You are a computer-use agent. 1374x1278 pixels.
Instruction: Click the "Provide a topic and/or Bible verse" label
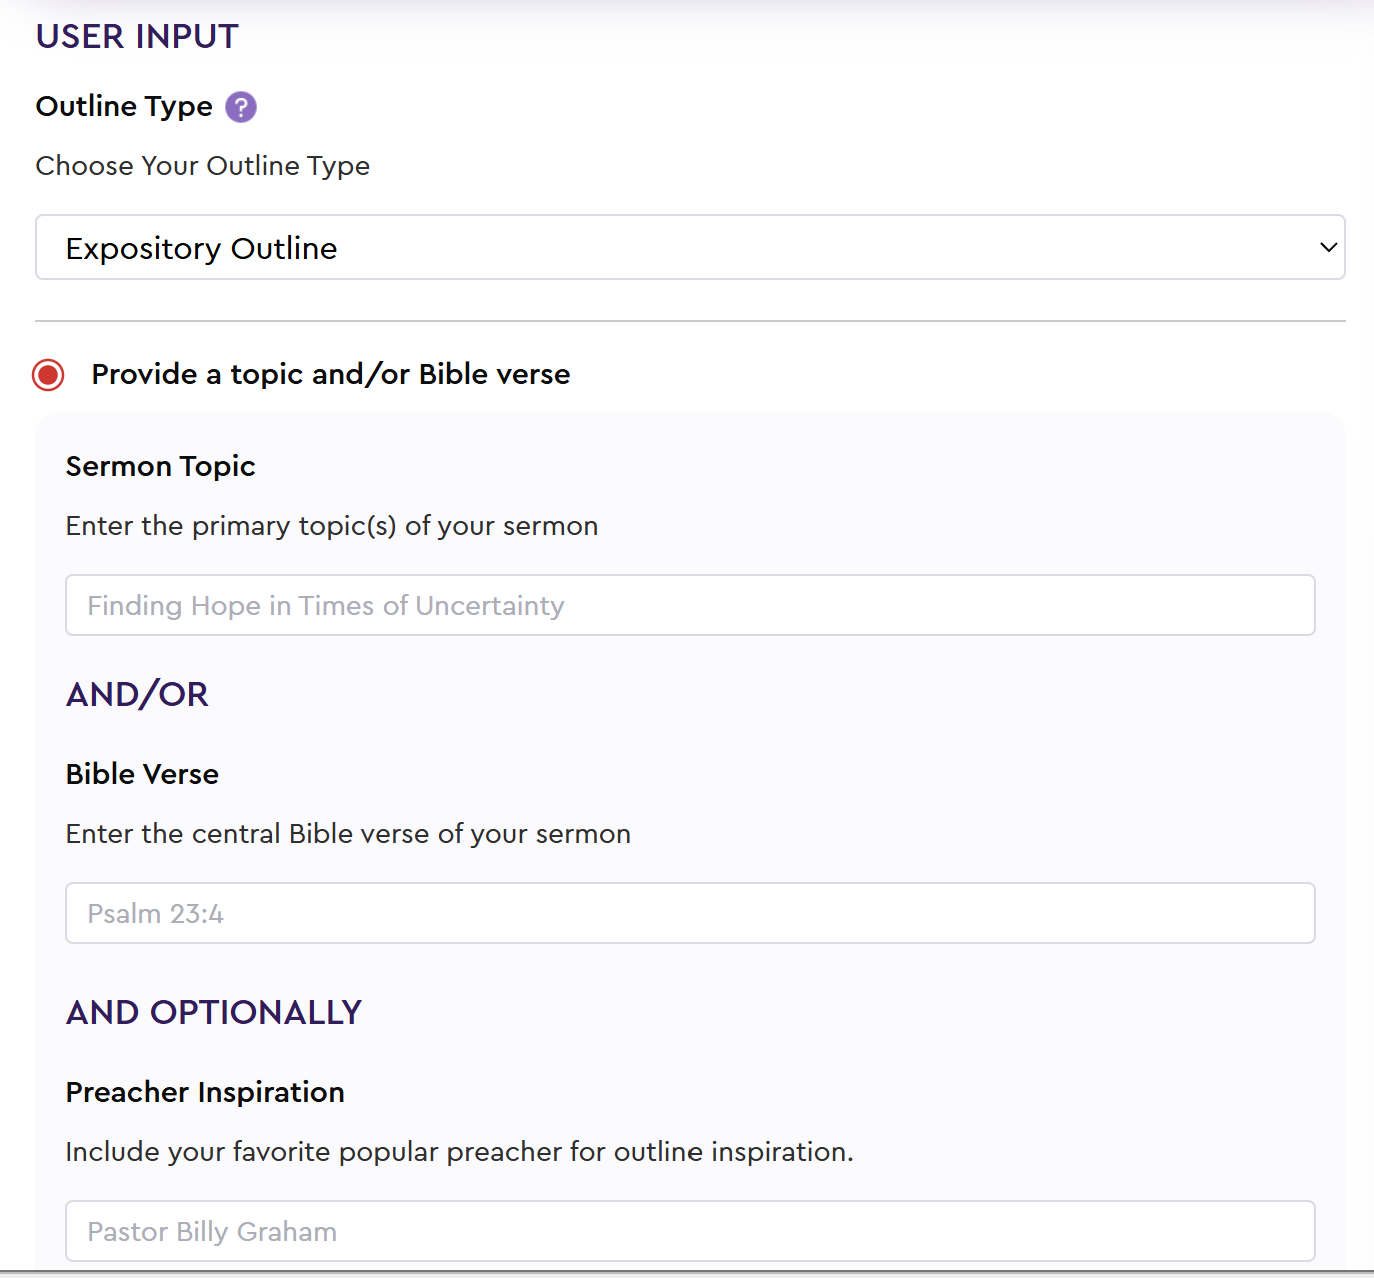tap(330, 374)
